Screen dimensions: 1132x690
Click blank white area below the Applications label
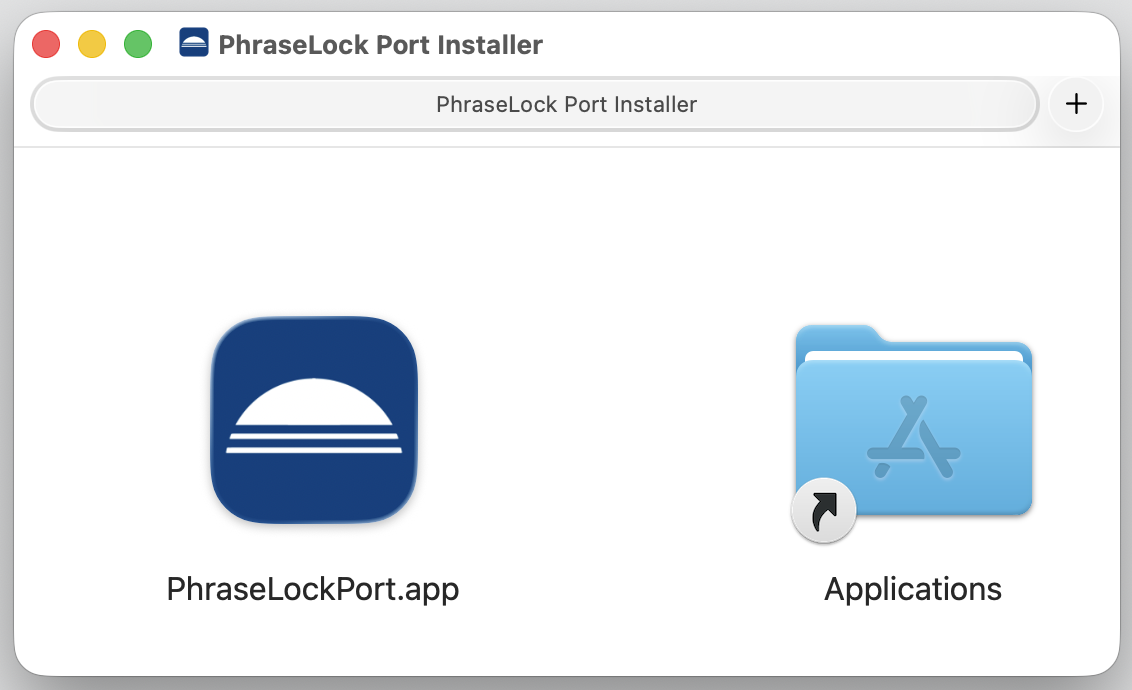pos(913,640)
